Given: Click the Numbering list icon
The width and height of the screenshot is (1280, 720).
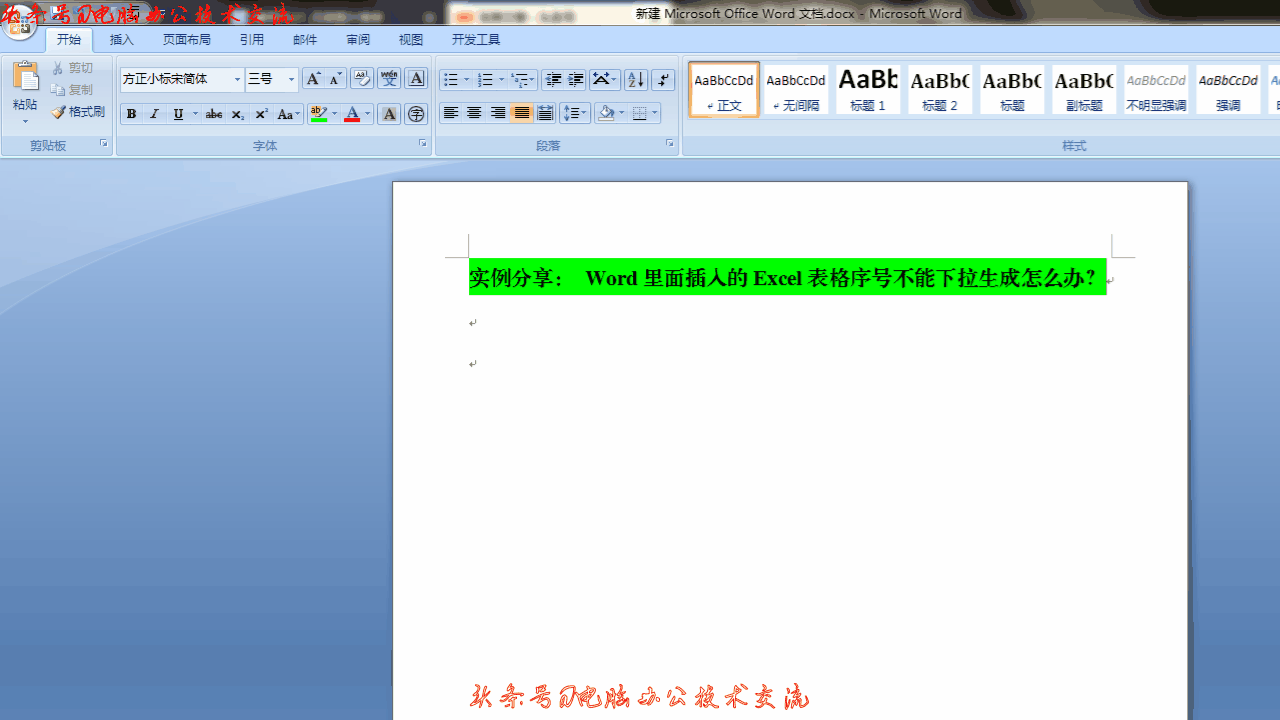Looking at the screenshot, I should point(485,80).
